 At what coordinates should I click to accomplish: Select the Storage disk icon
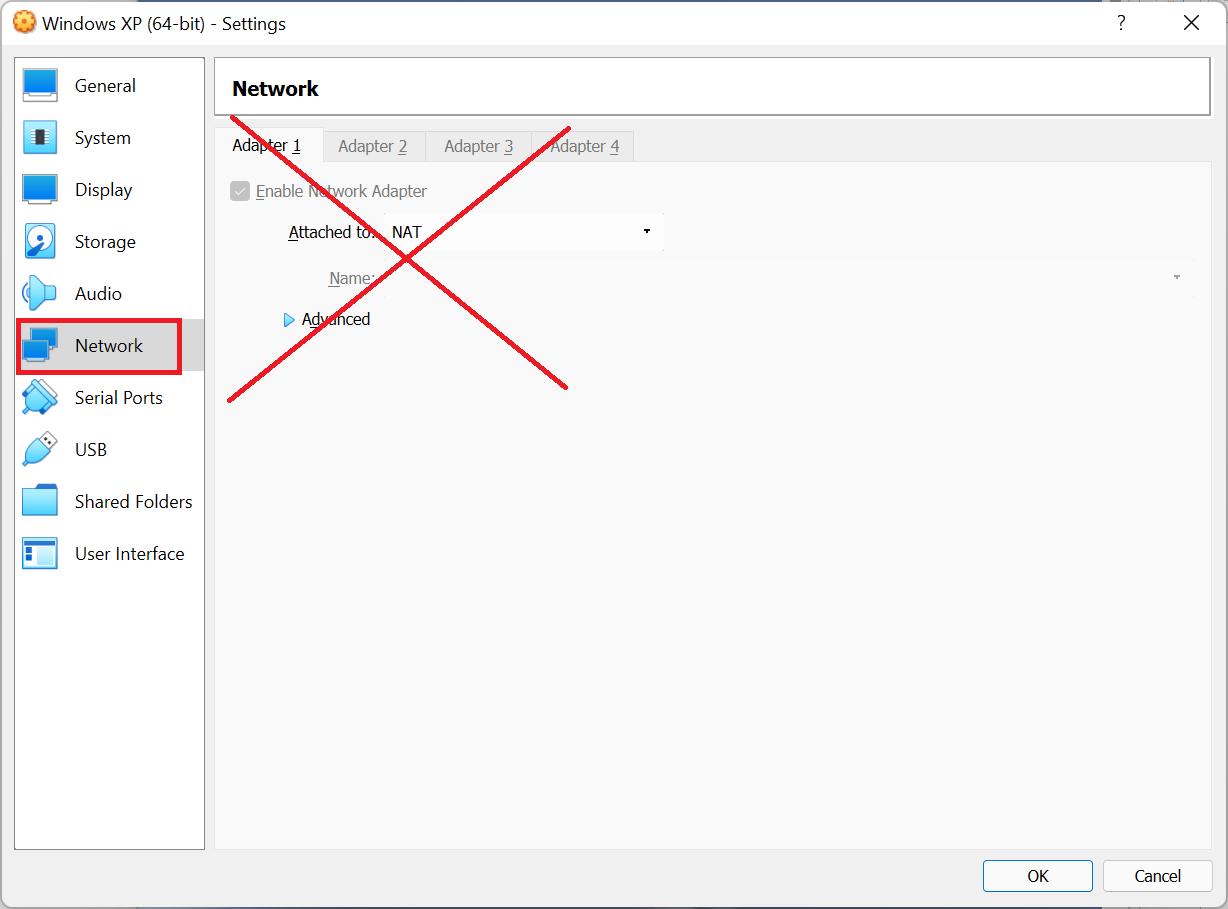tap(40, 242)
